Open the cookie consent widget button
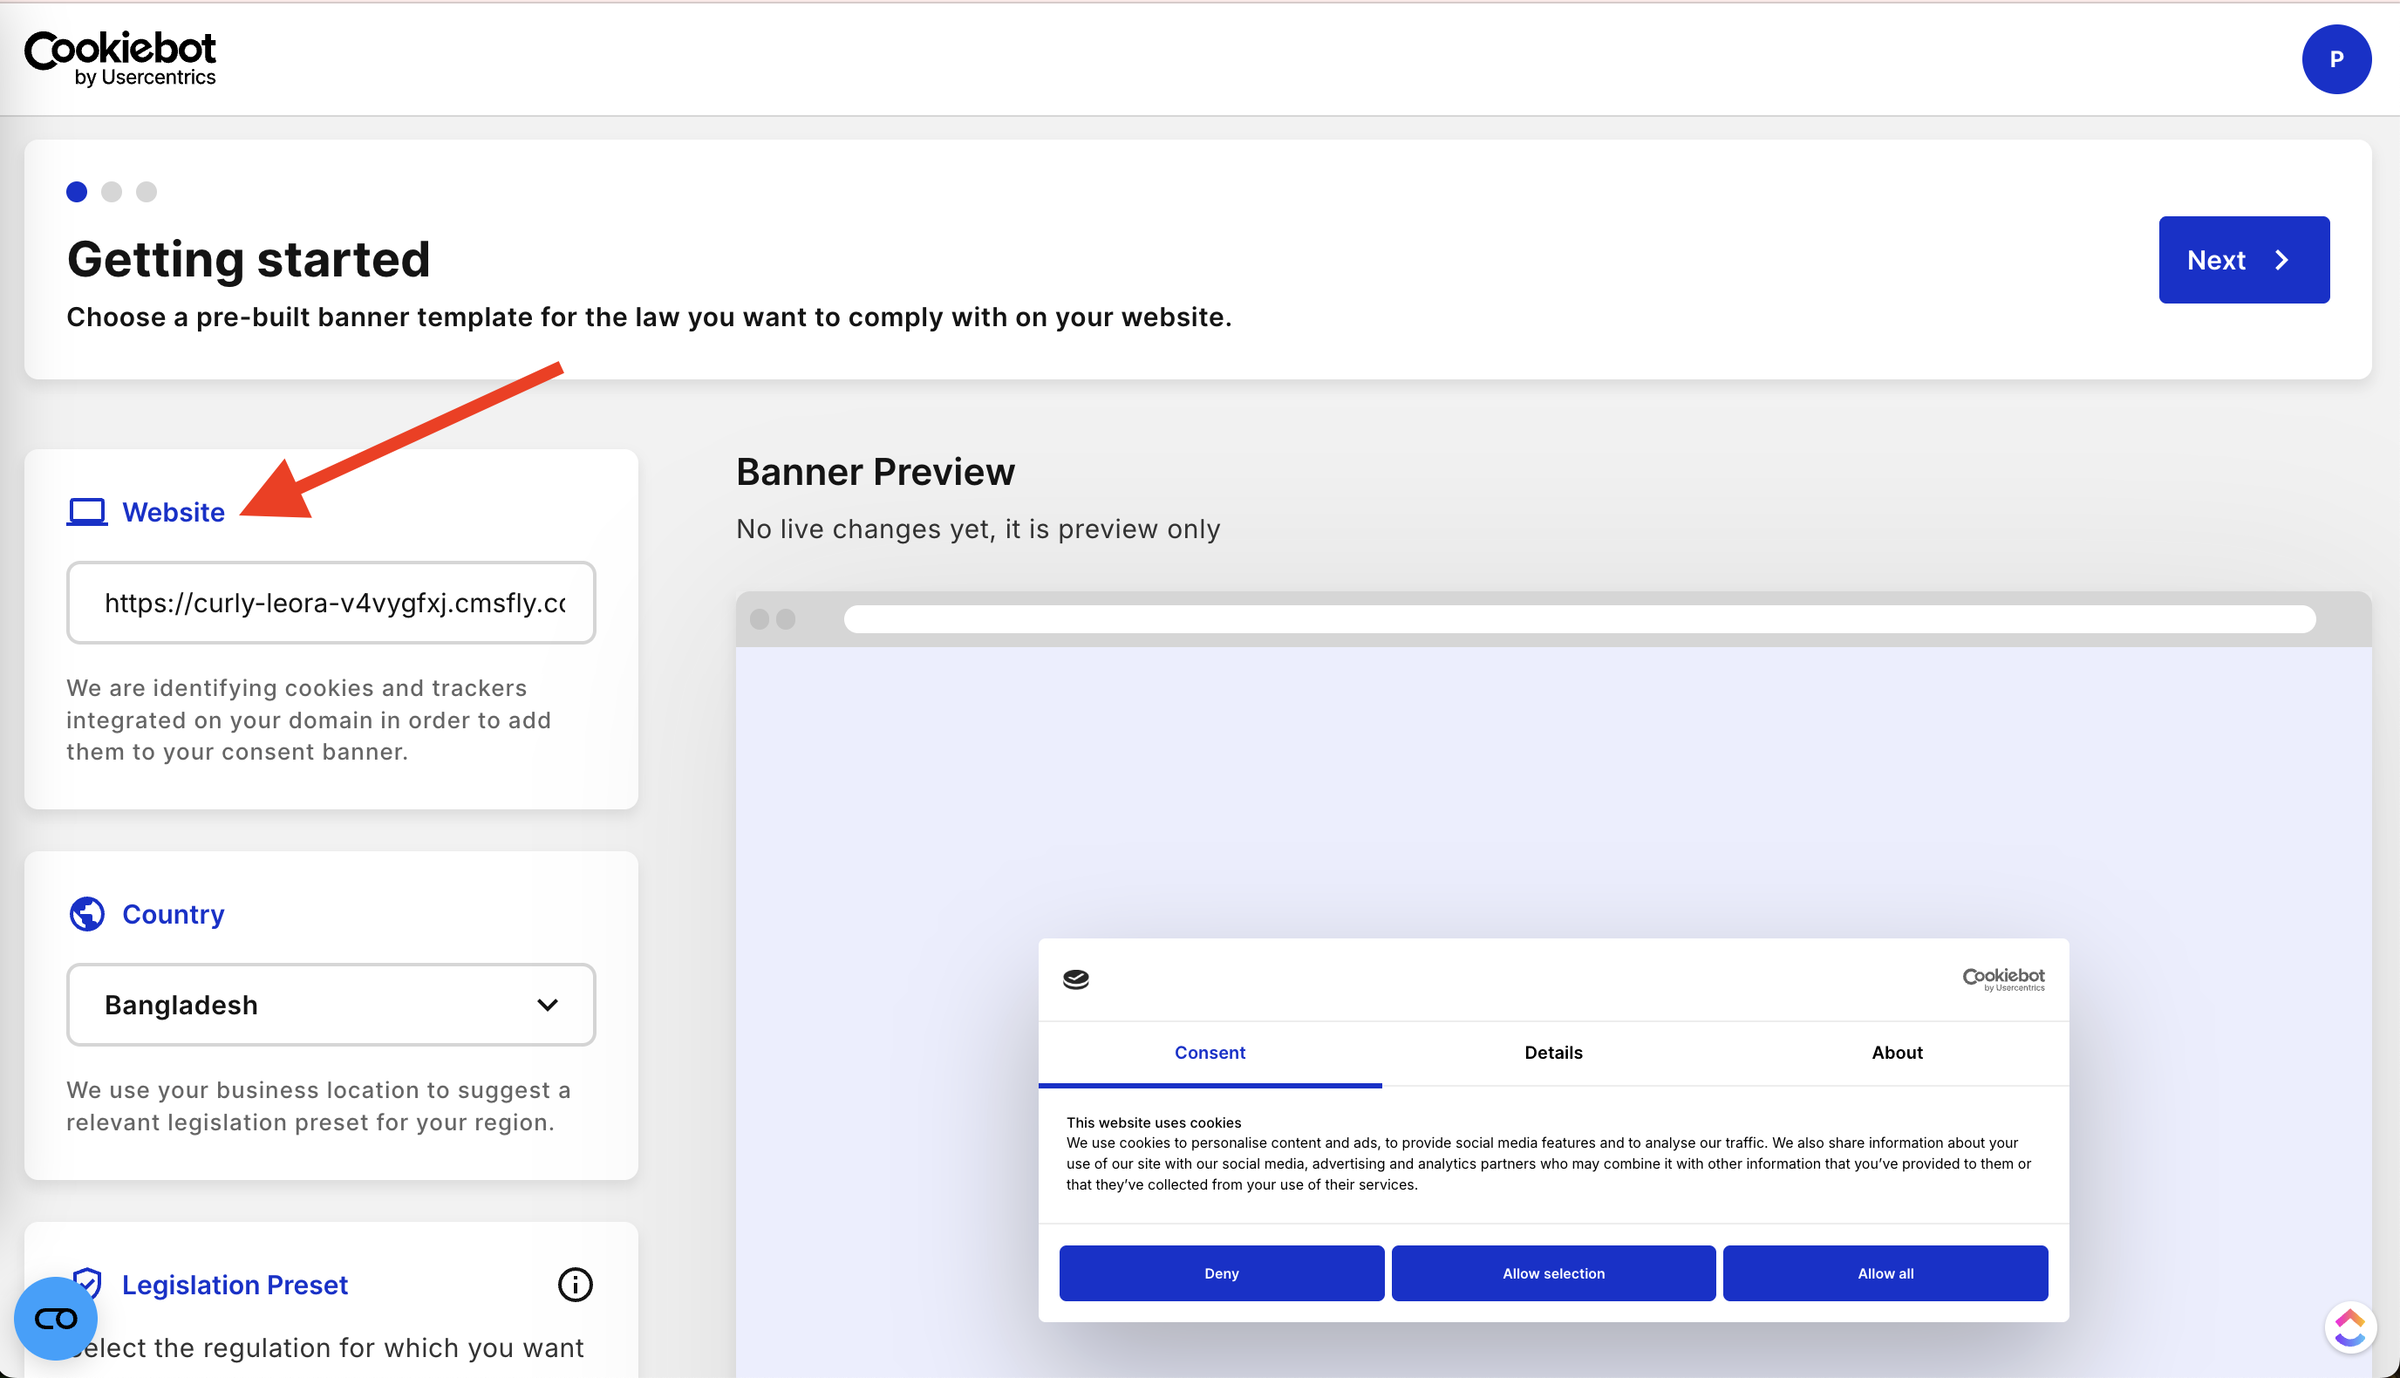 (56, 1319)
